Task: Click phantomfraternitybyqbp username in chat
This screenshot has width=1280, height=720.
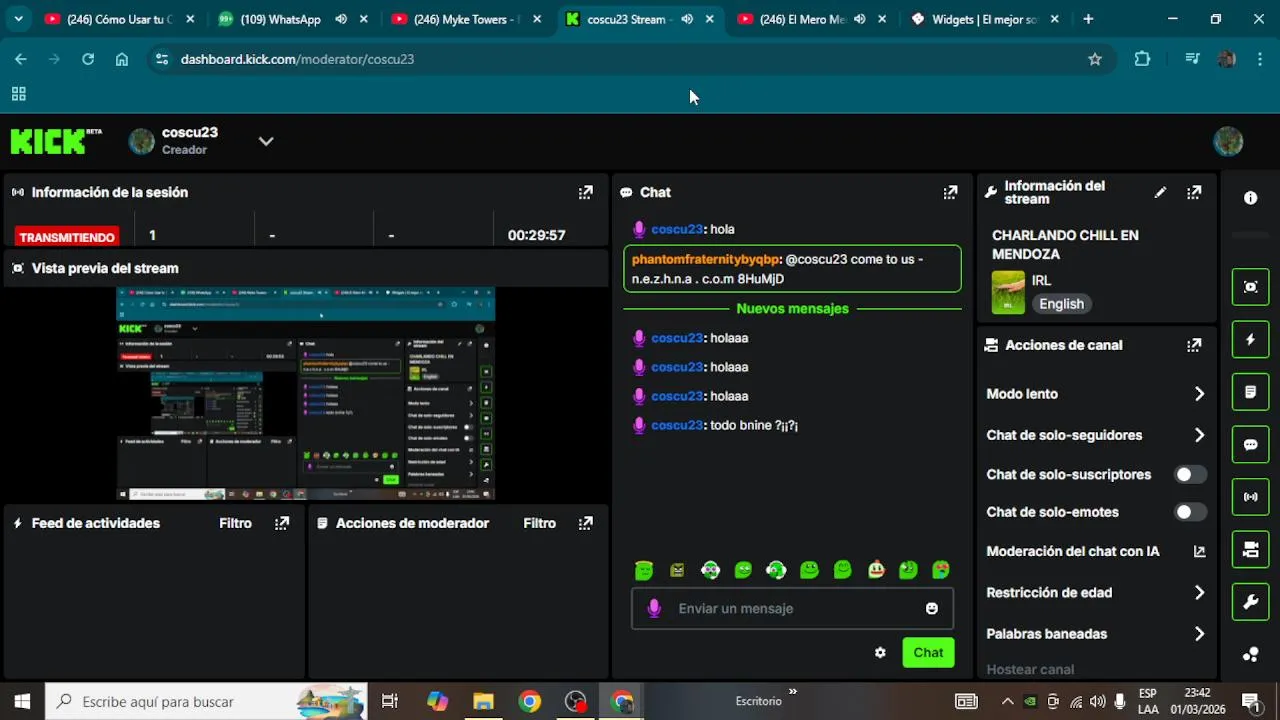Action: tap(705, 259)
